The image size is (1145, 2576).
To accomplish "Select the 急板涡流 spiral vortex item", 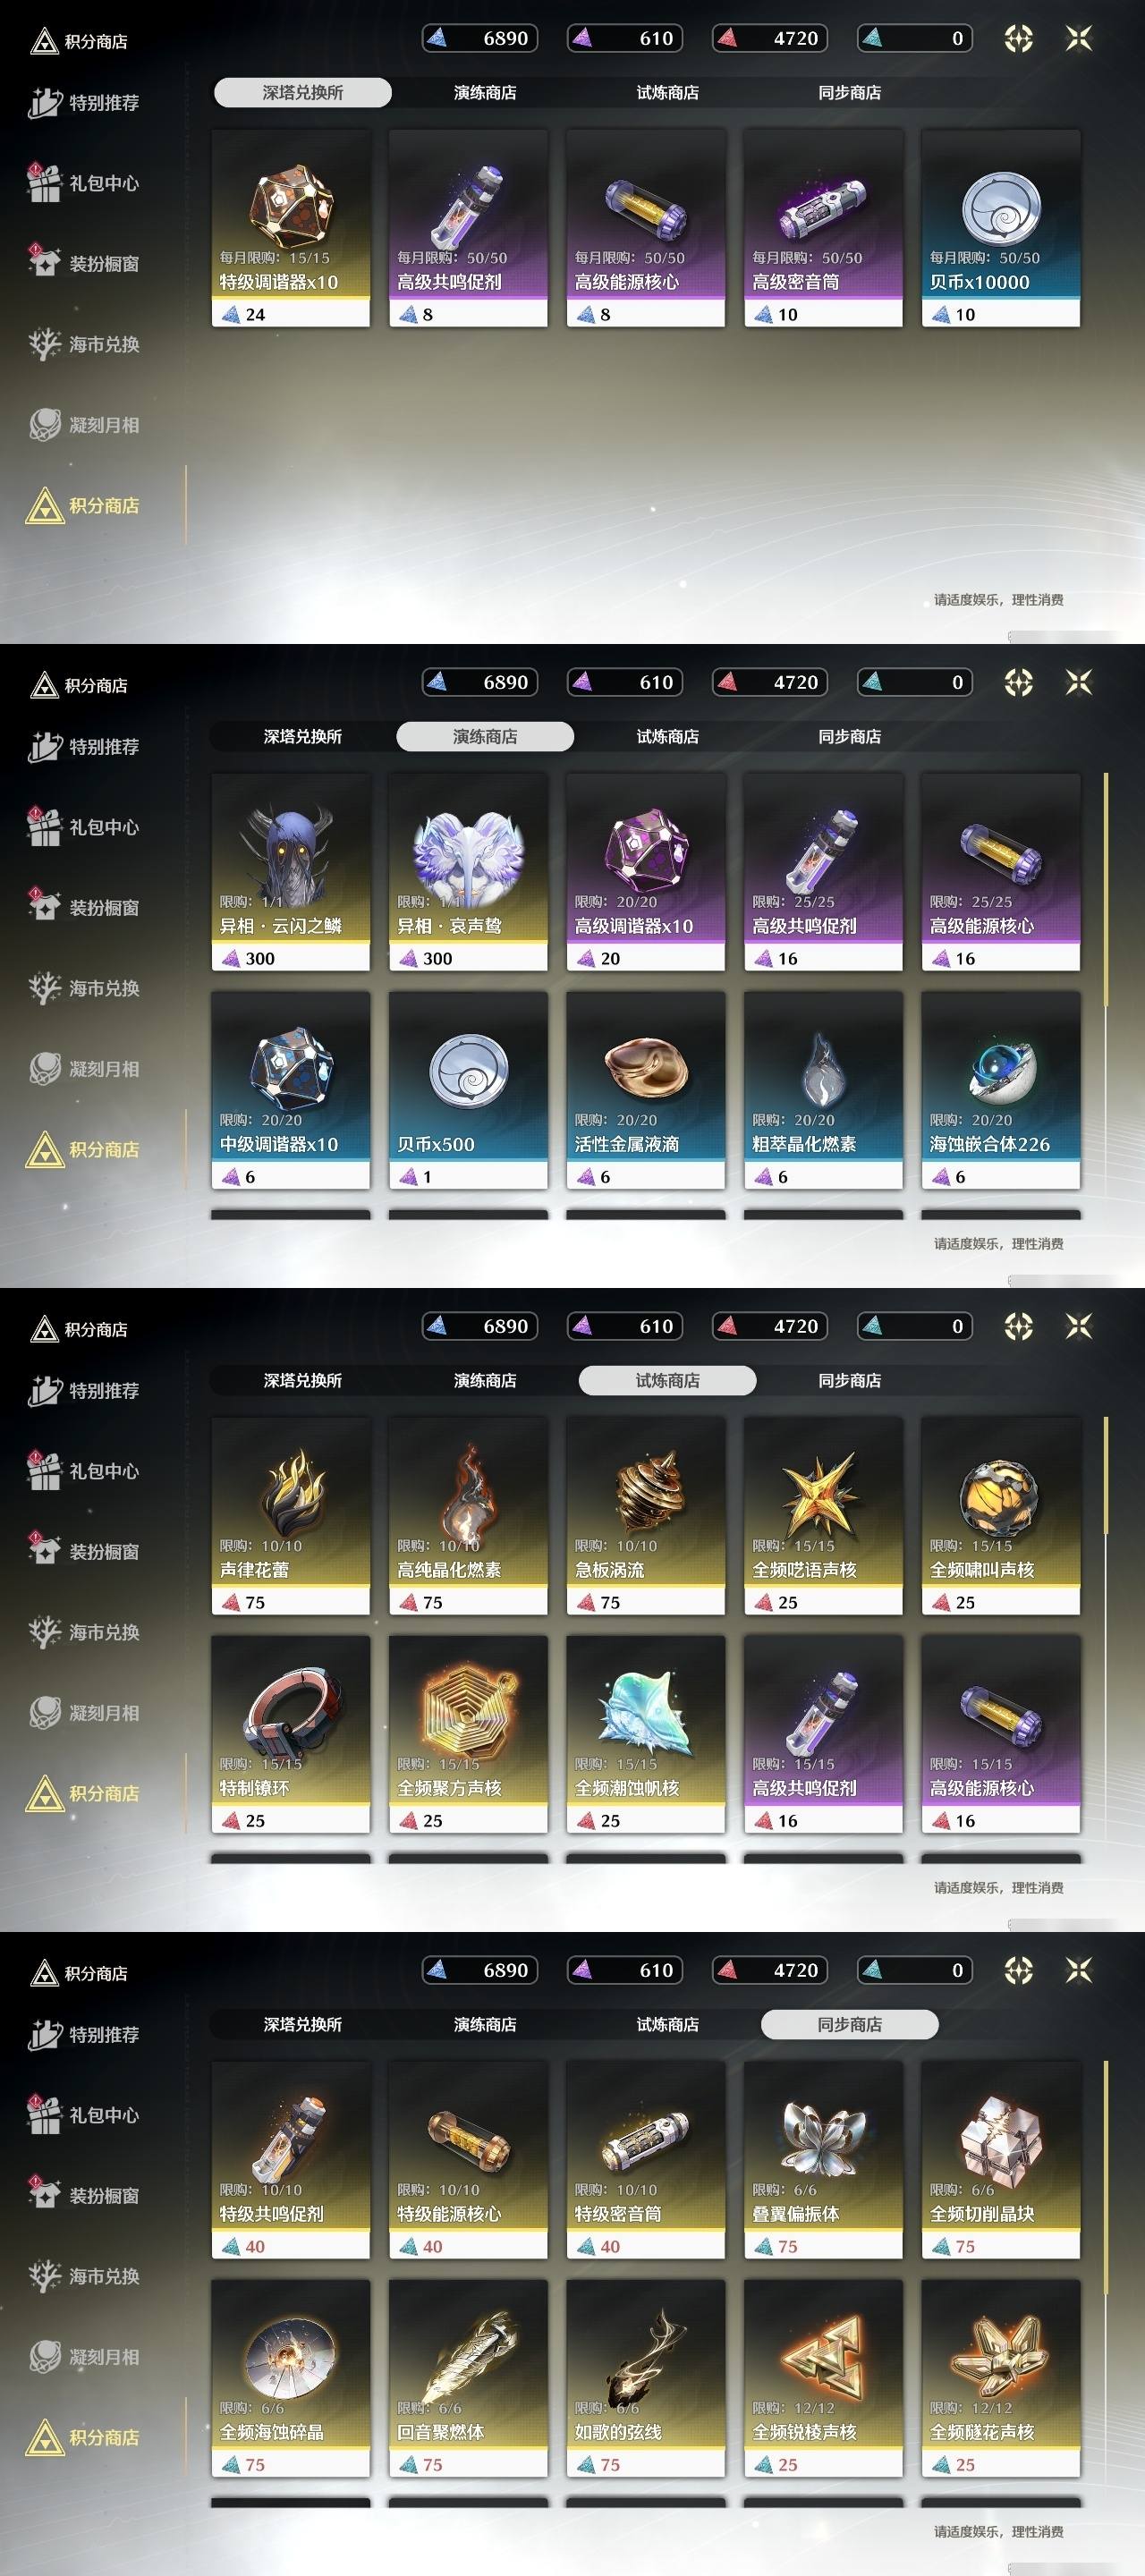I will click(645, 1516).
